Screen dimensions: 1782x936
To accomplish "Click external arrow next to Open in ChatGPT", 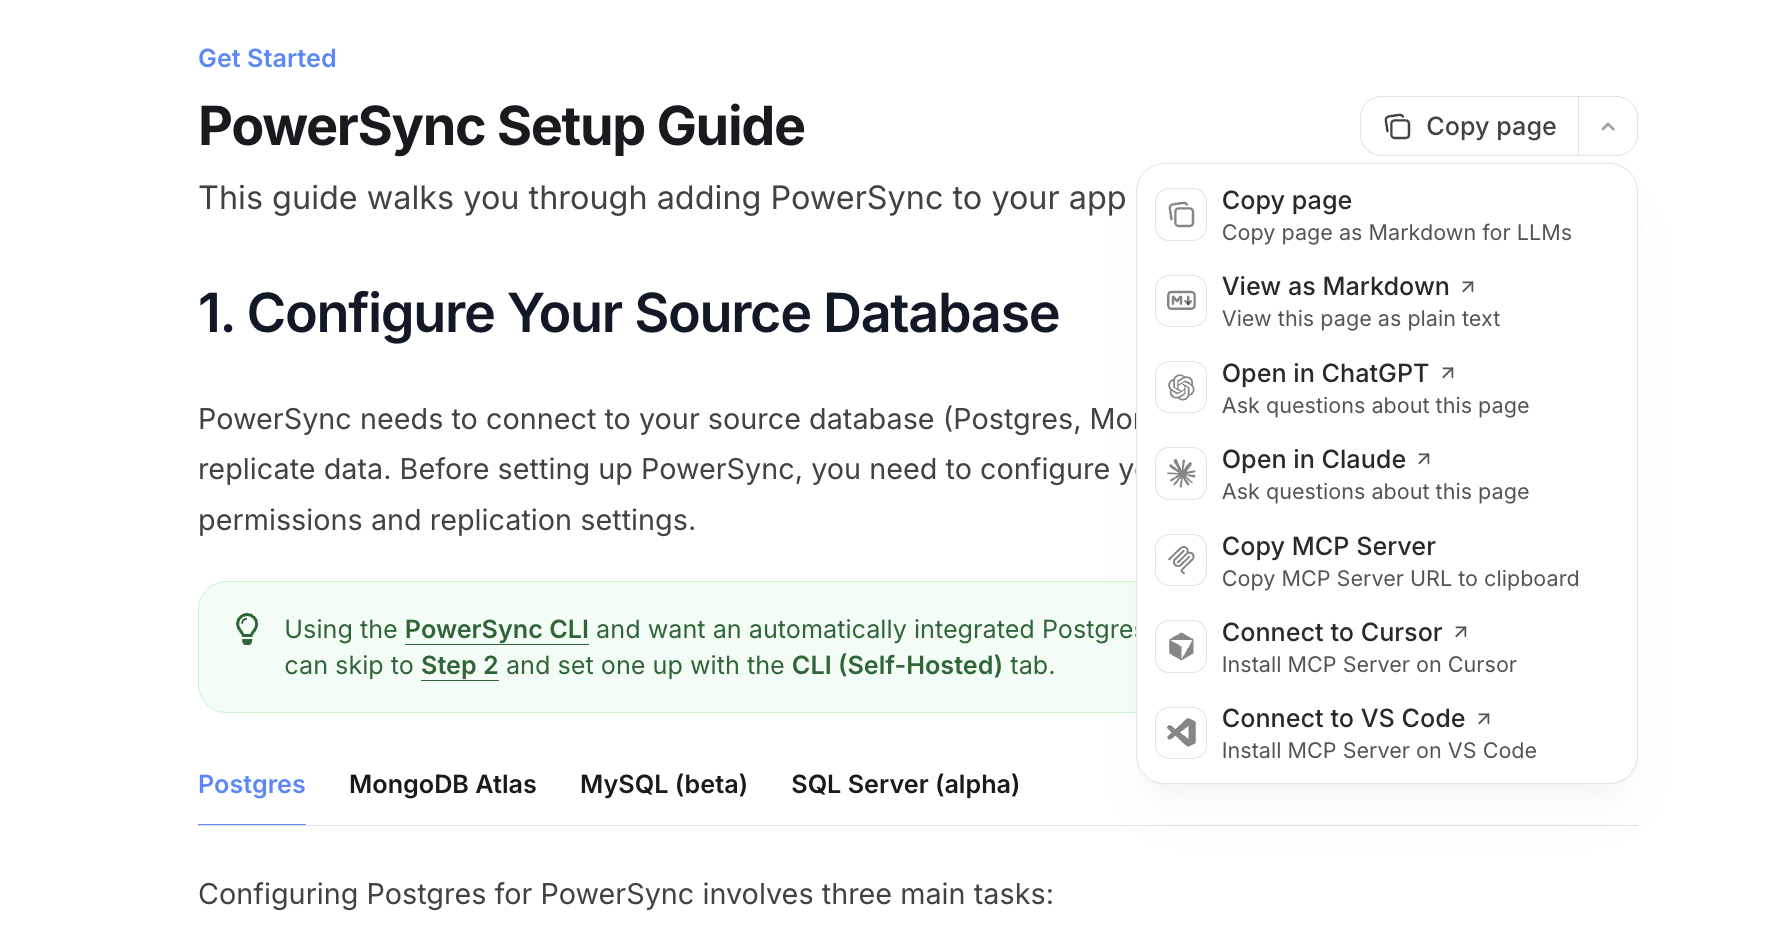I will pos(1448,373).
